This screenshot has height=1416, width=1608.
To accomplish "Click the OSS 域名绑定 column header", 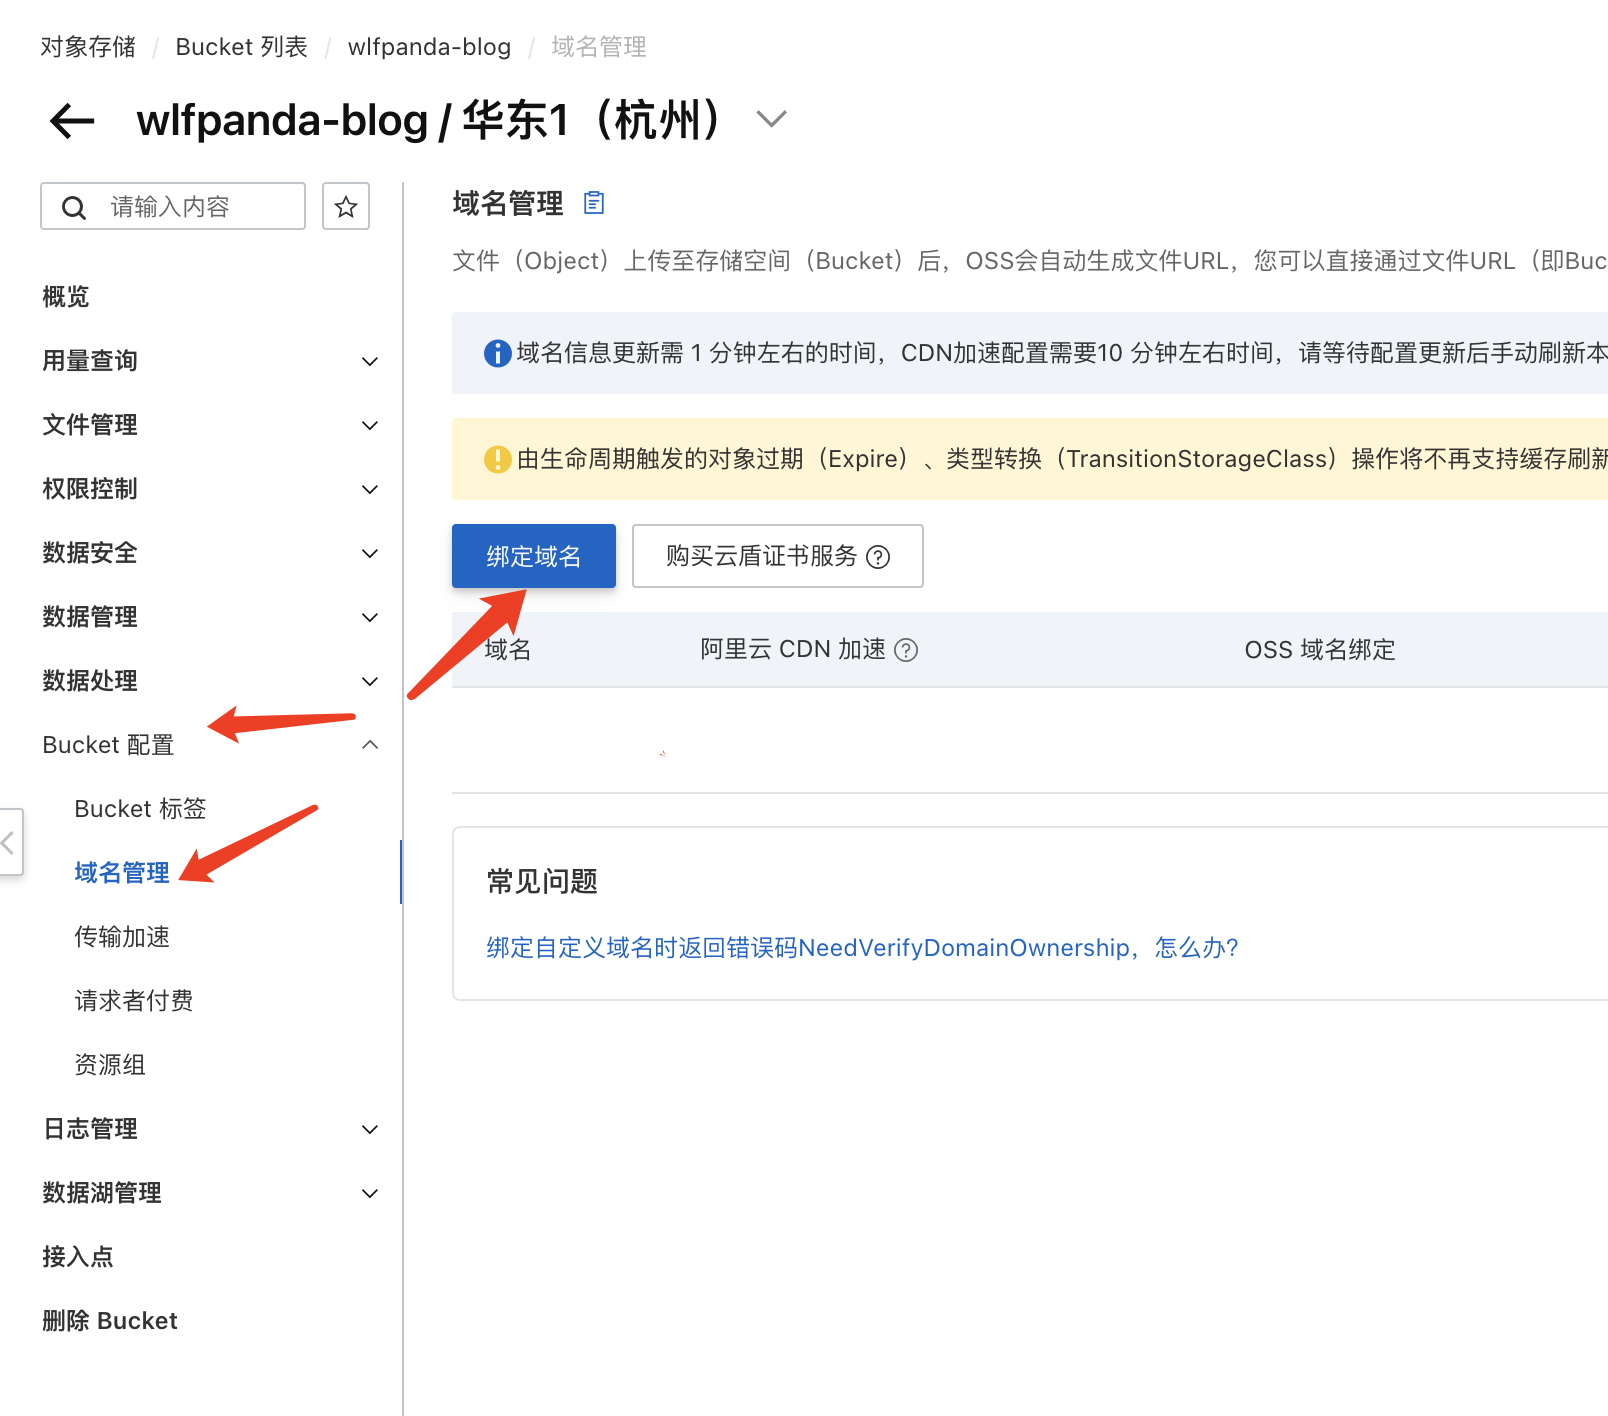I will point(1320,650).
